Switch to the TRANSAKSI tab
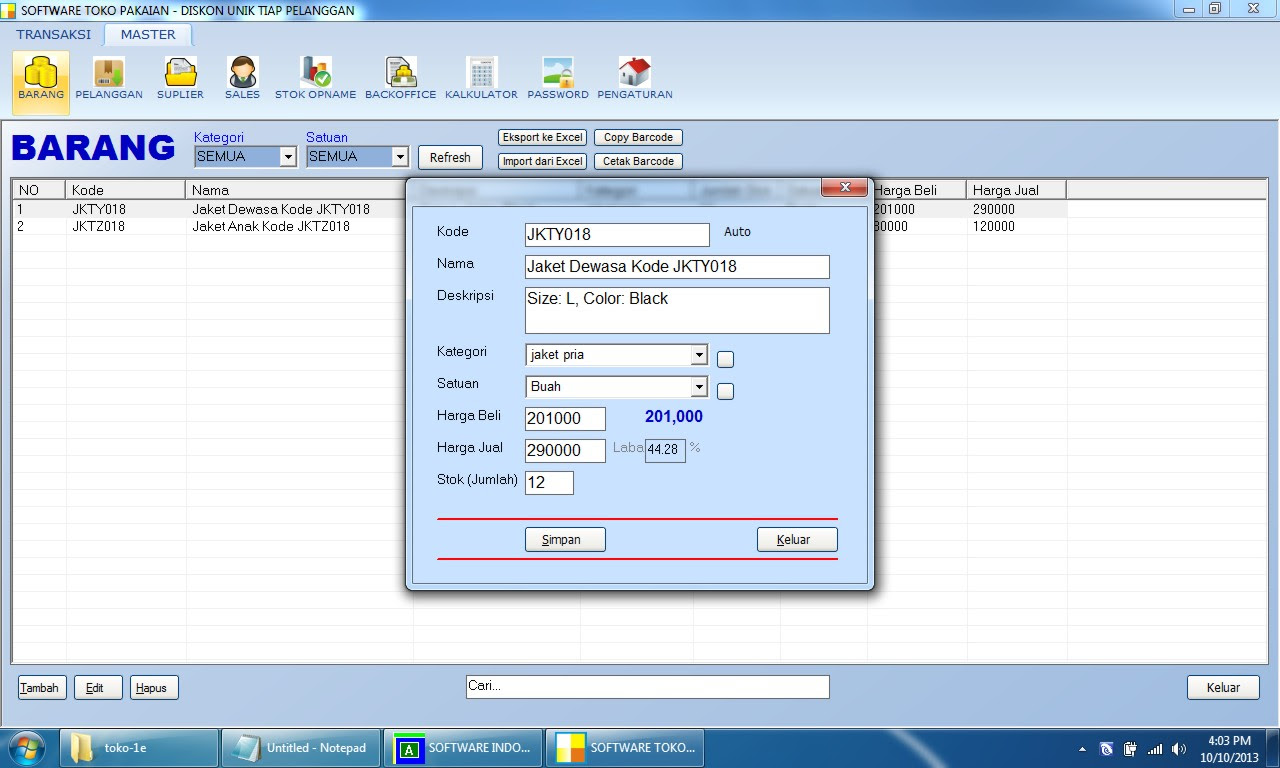Viewport: 1280px width, 768px height. coord(53,34)
